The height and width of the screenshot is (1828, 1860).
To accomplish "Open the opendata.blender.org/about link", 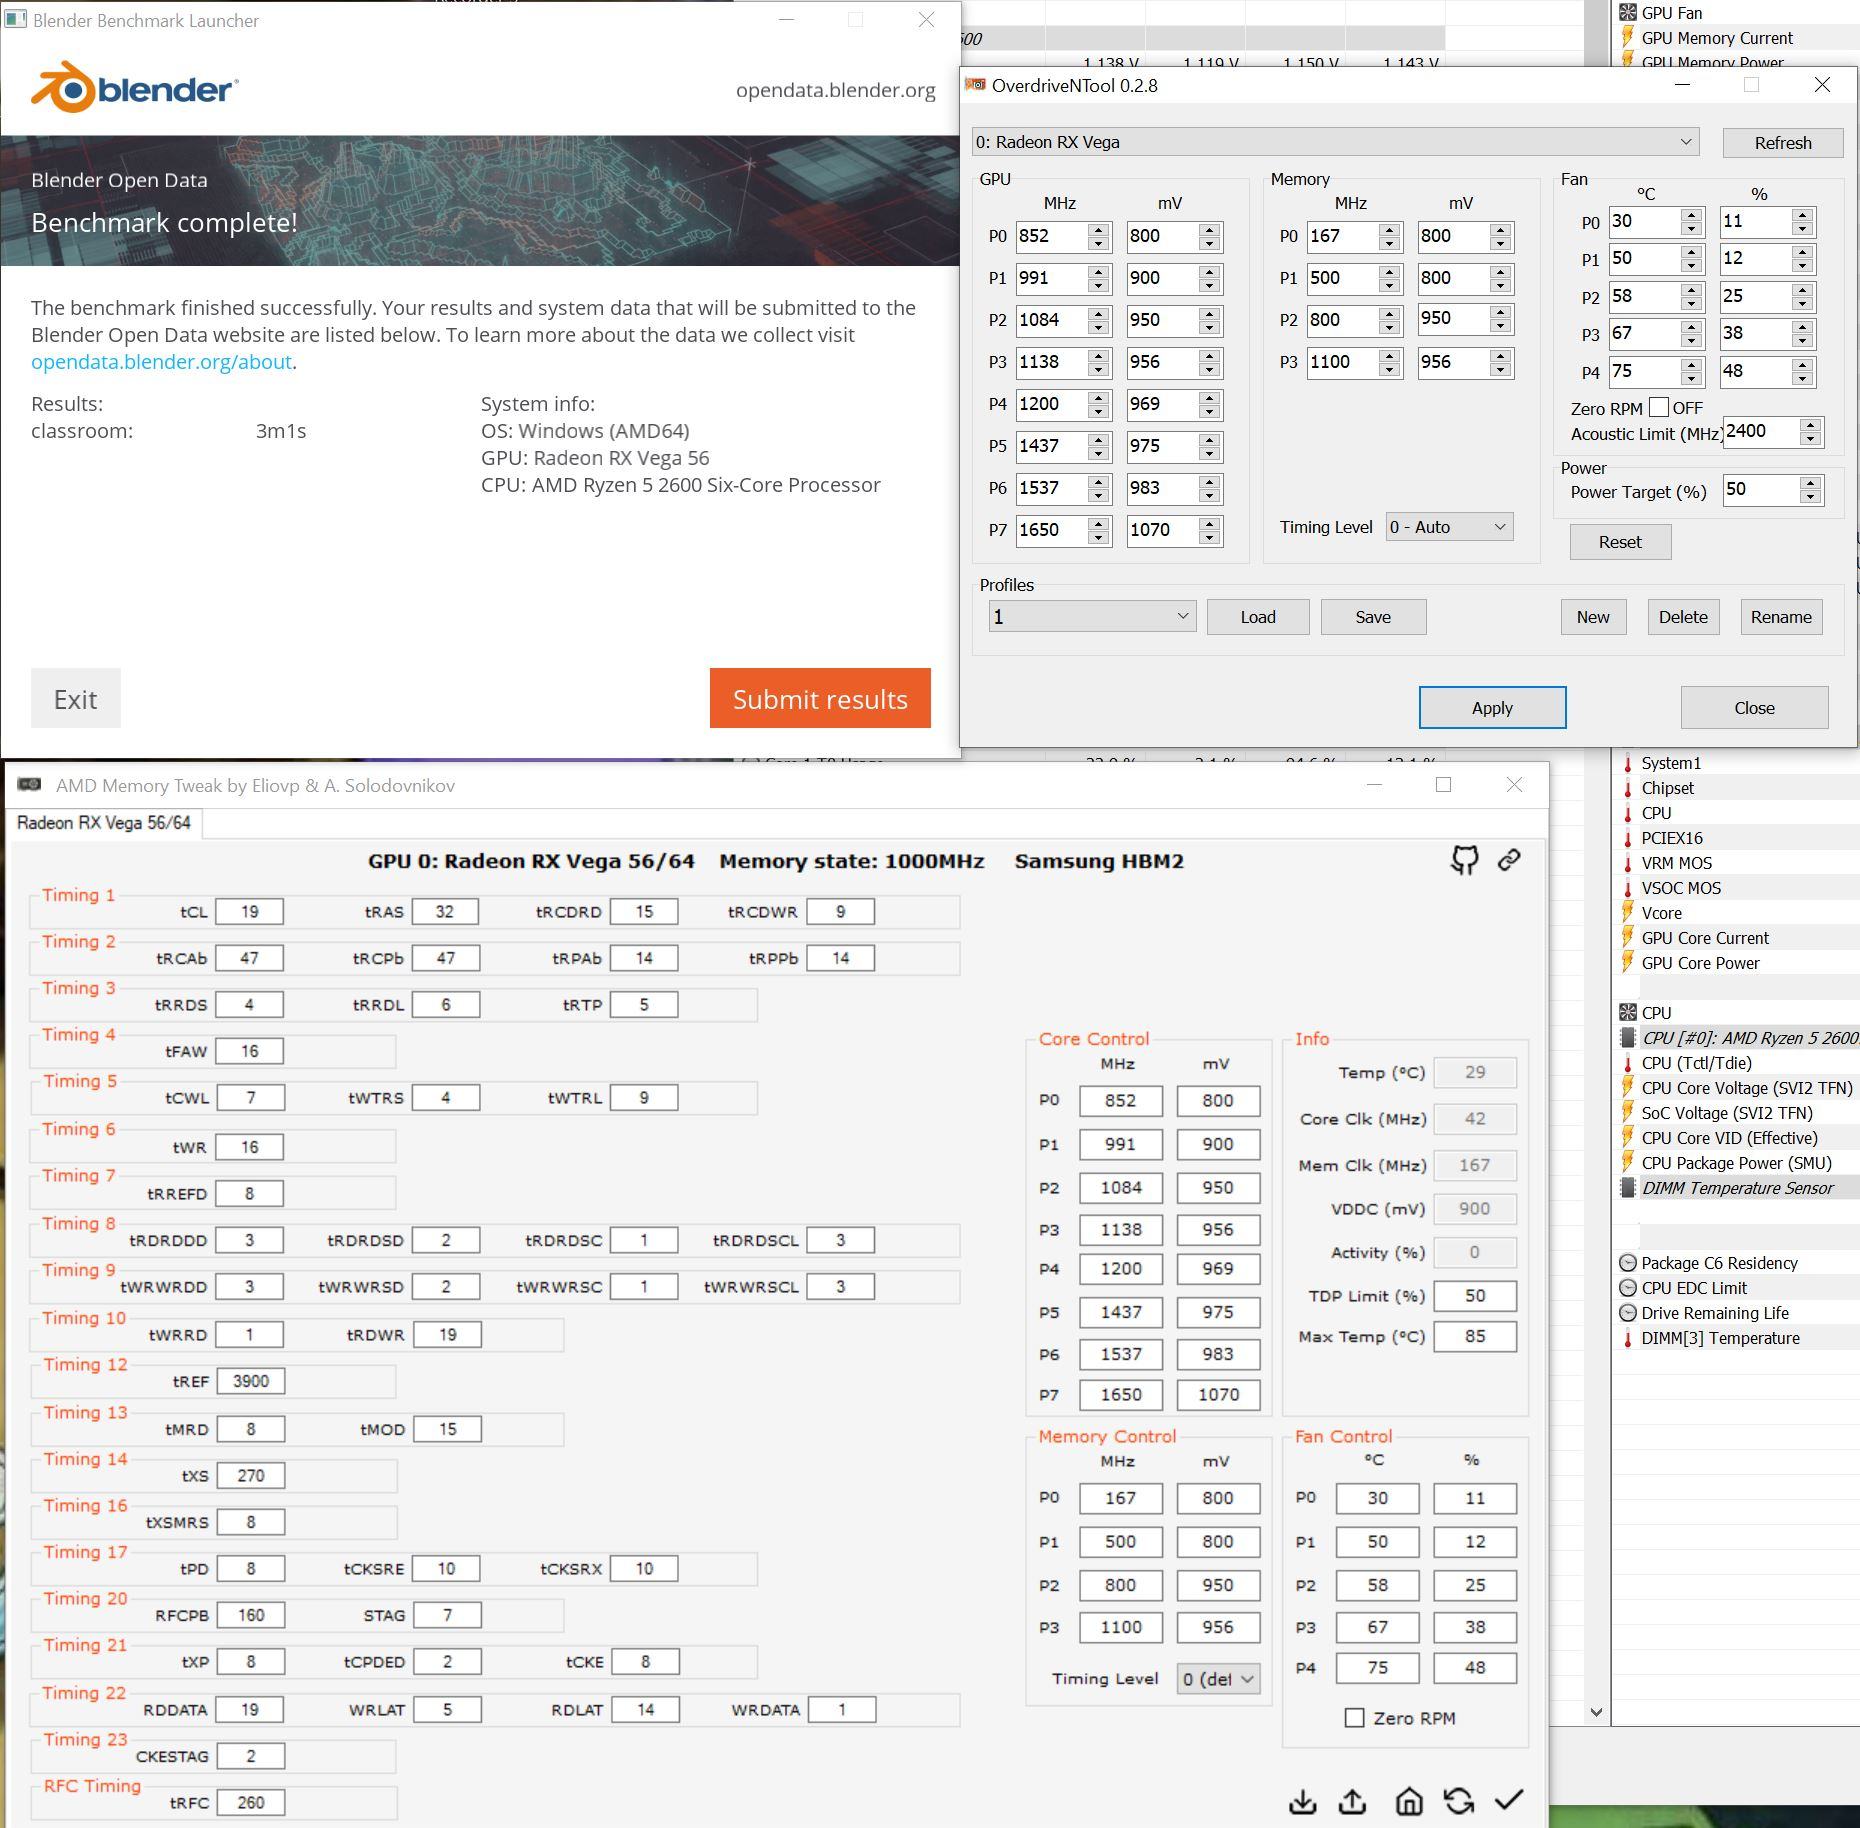I will [161, 362].
